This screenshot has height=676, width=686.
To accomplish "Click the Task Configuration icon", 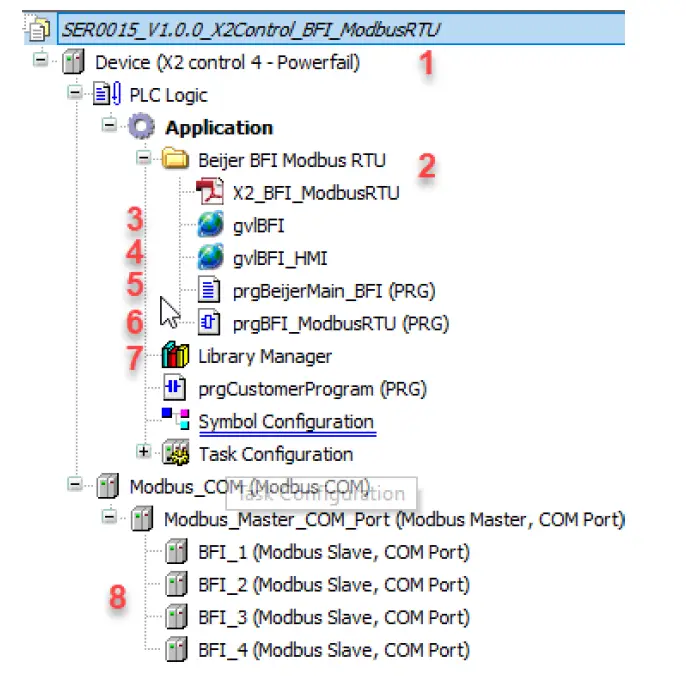I will pos(175,452).
